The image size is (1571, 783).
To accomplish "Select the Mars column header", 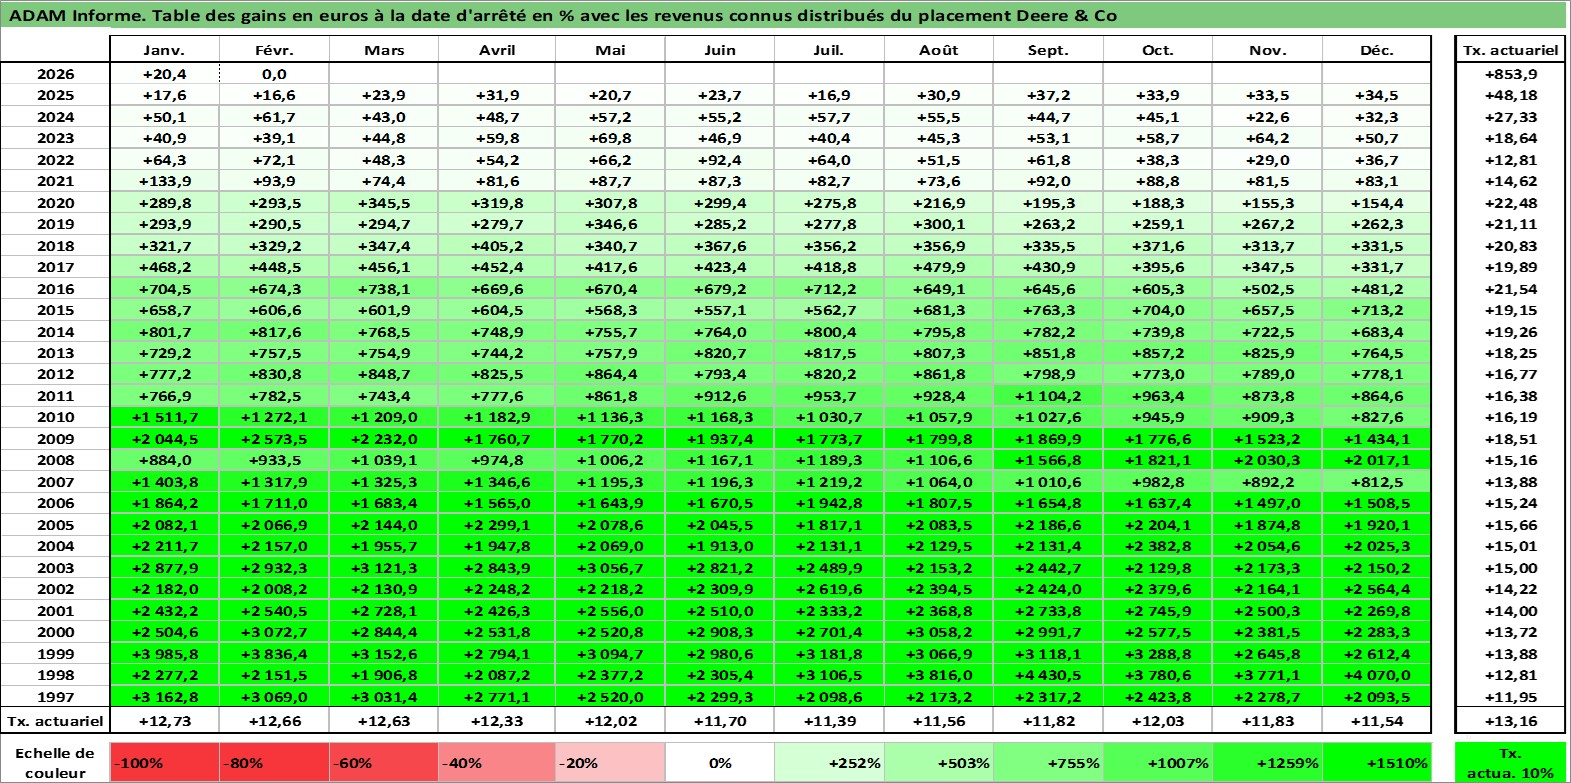I will tap(384, 50).
